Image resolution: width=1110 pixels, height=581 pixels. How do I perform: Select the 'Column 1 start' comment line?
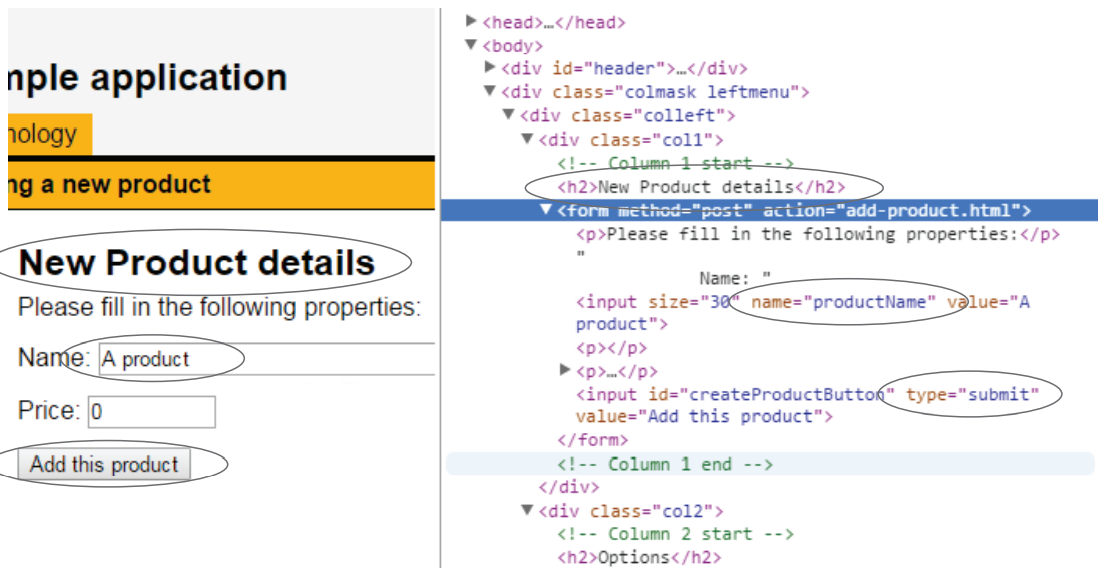point(675,163)
